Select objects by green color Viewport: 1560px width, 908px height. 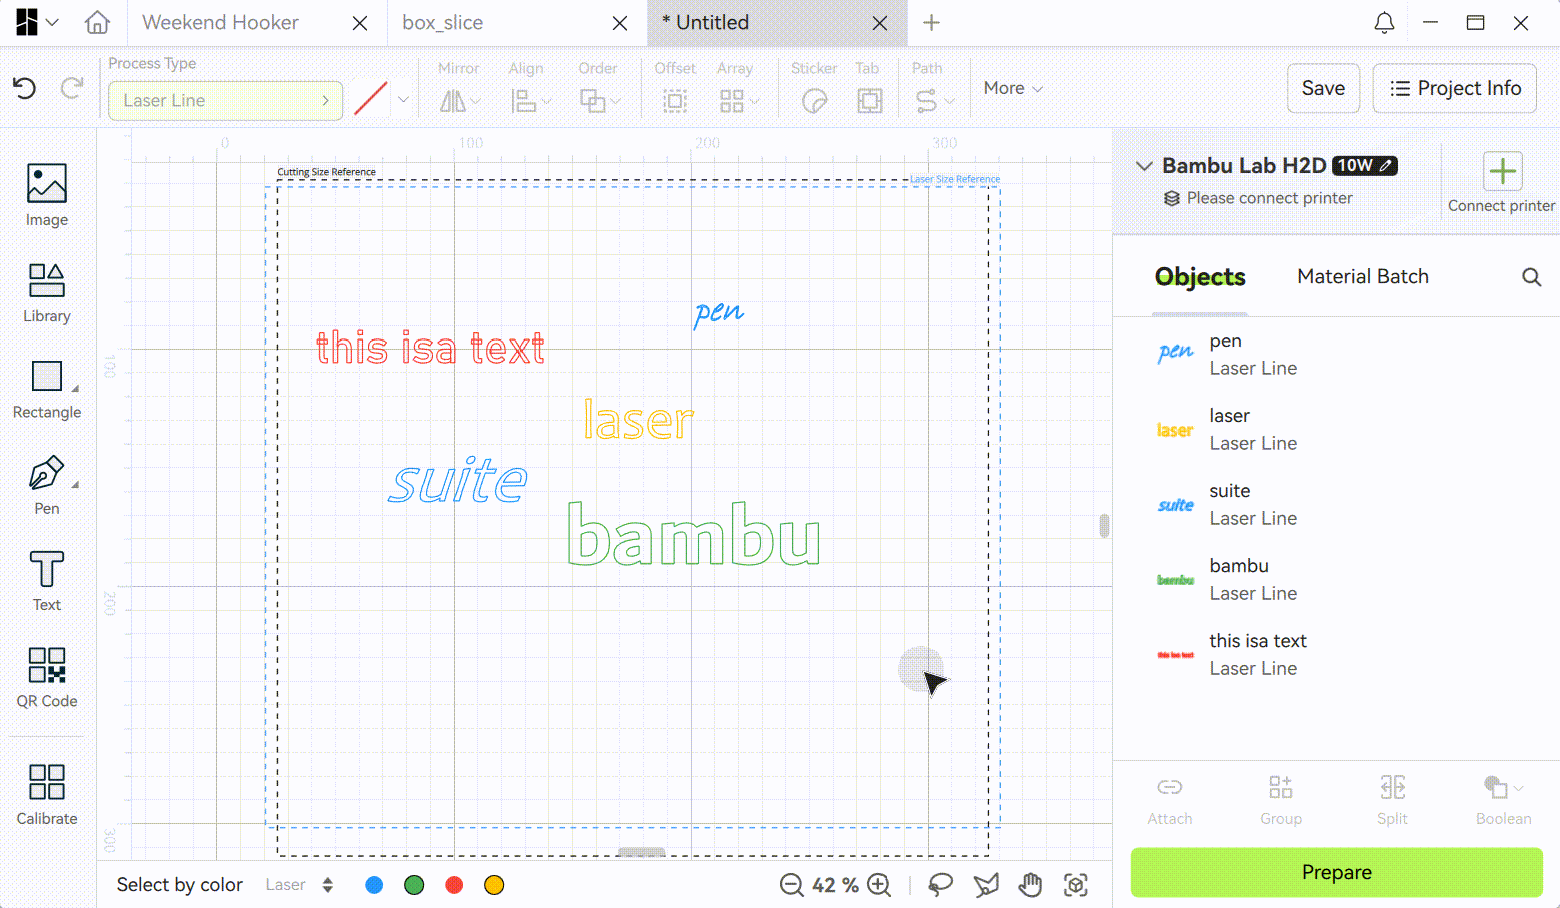tap(414, 885)
